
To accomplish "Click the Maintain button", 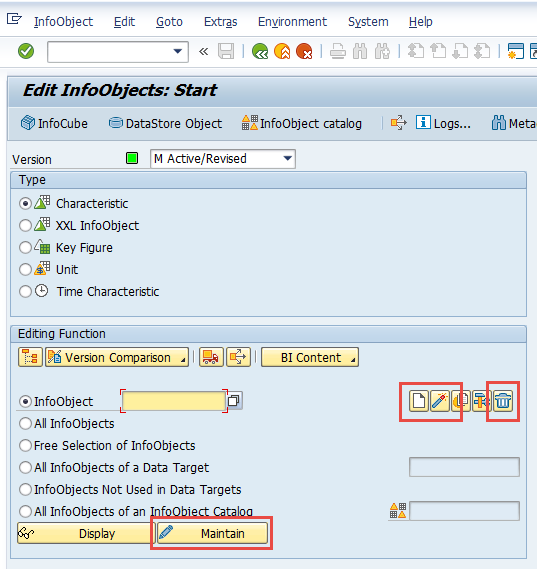I will [x=213, y=533].
